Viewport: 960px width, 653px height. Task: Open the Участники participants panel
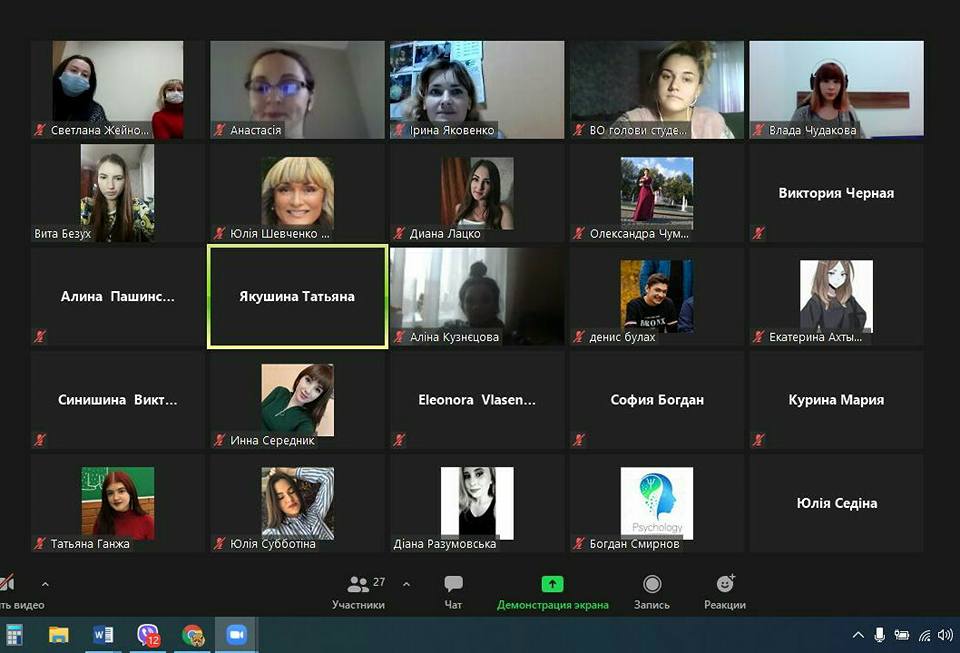358,590
